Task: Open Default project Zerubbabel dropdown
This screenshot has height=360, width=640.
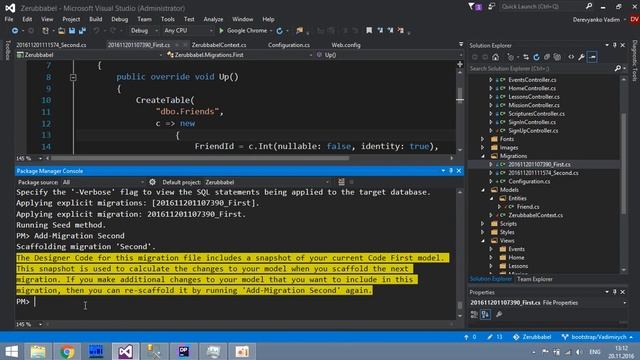Action: pyautogui.click(x=267, y=182)
